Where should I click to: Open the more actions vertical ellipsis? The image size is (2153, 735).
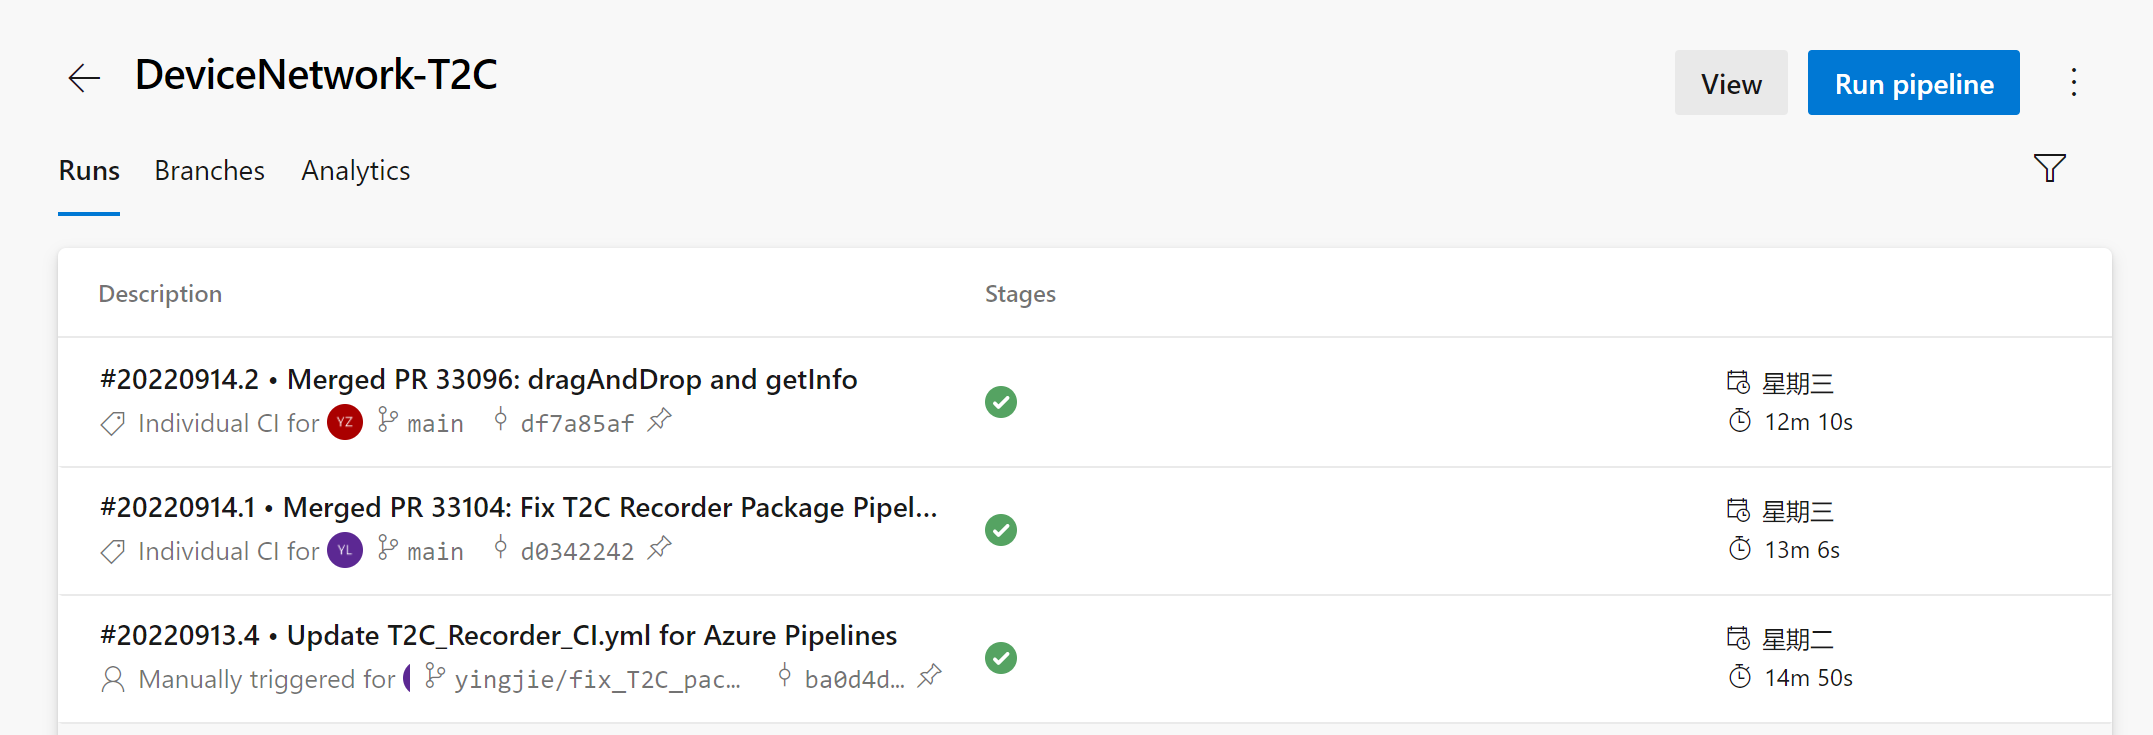tap(2074, 82)
